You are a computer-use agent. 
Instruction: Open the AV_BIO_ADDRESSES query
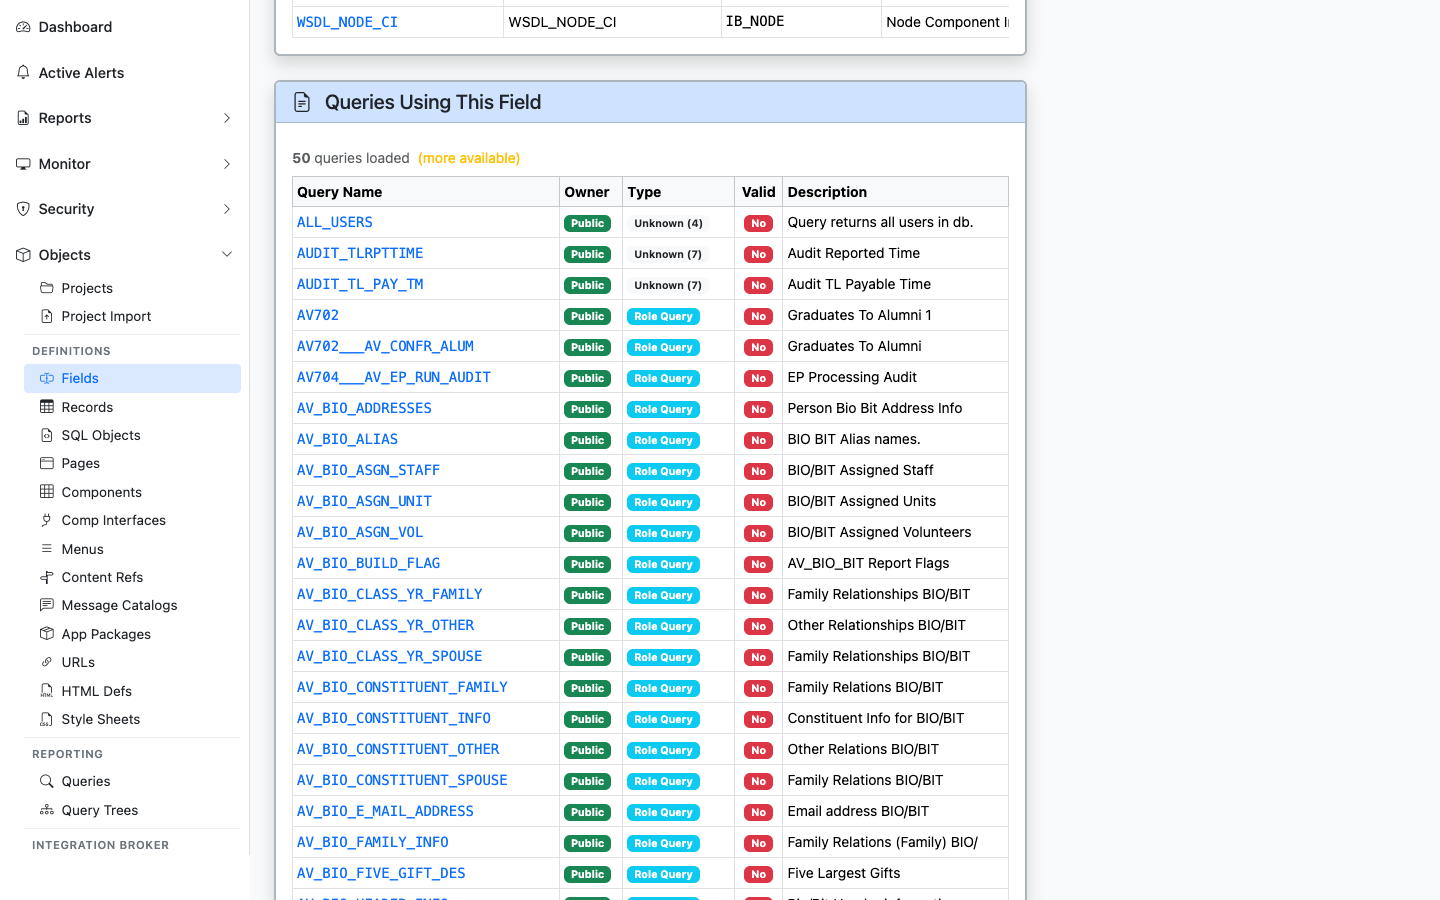pyautogui.click(x=364, y=408)
